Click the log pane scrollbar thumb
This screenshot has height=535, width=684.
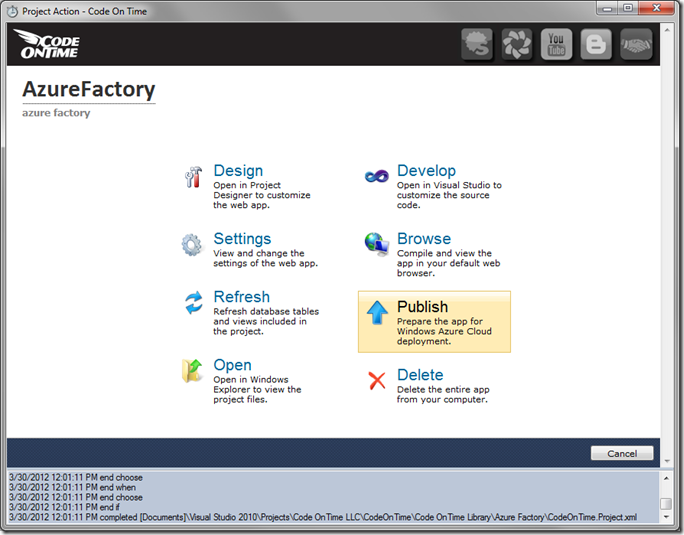tap(666, 504)
